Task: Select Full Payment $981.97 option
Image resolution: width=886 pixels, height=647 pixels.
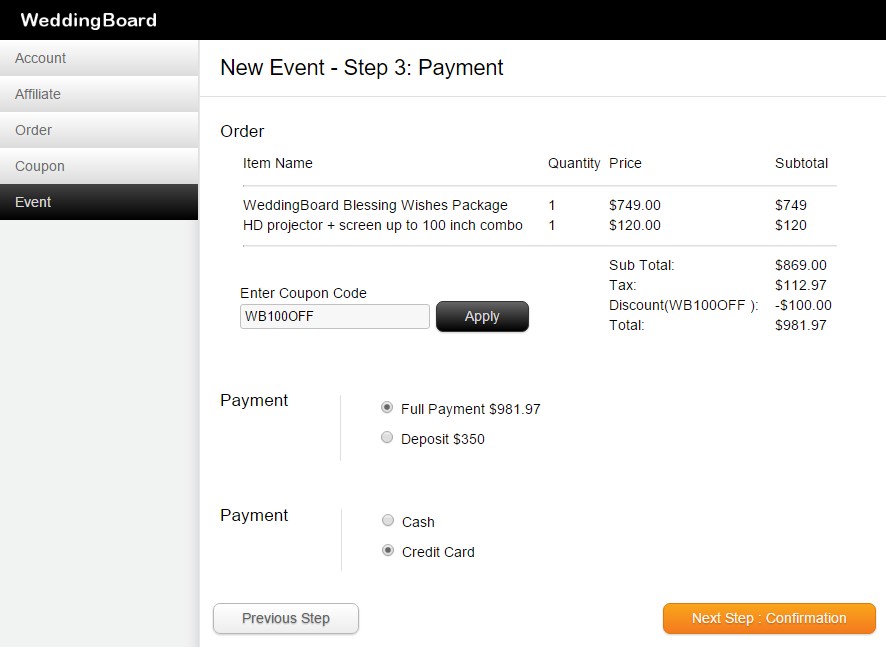Action: pyautogui.click(x=387, y=407)
